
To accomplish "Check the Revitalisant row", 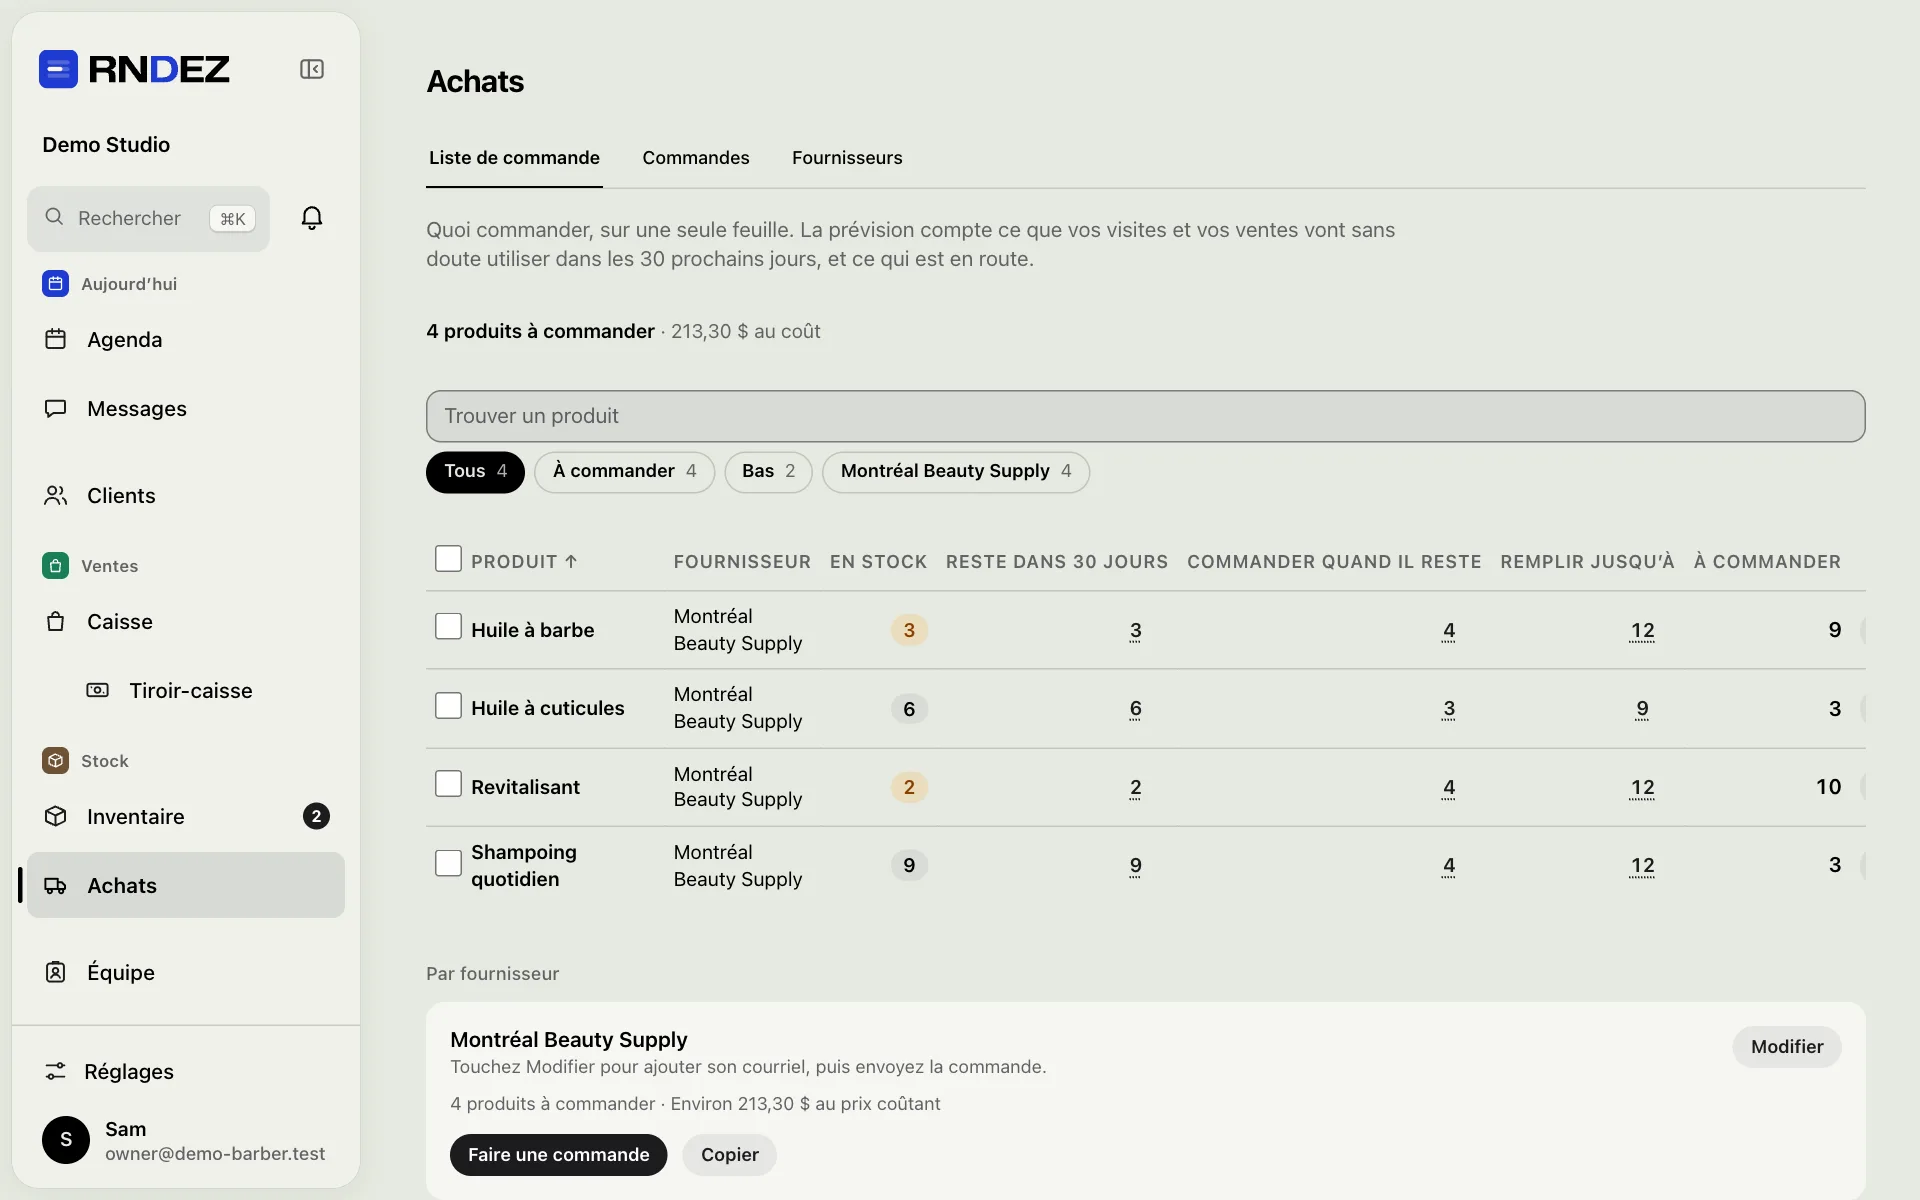I will tap(448, 784).
